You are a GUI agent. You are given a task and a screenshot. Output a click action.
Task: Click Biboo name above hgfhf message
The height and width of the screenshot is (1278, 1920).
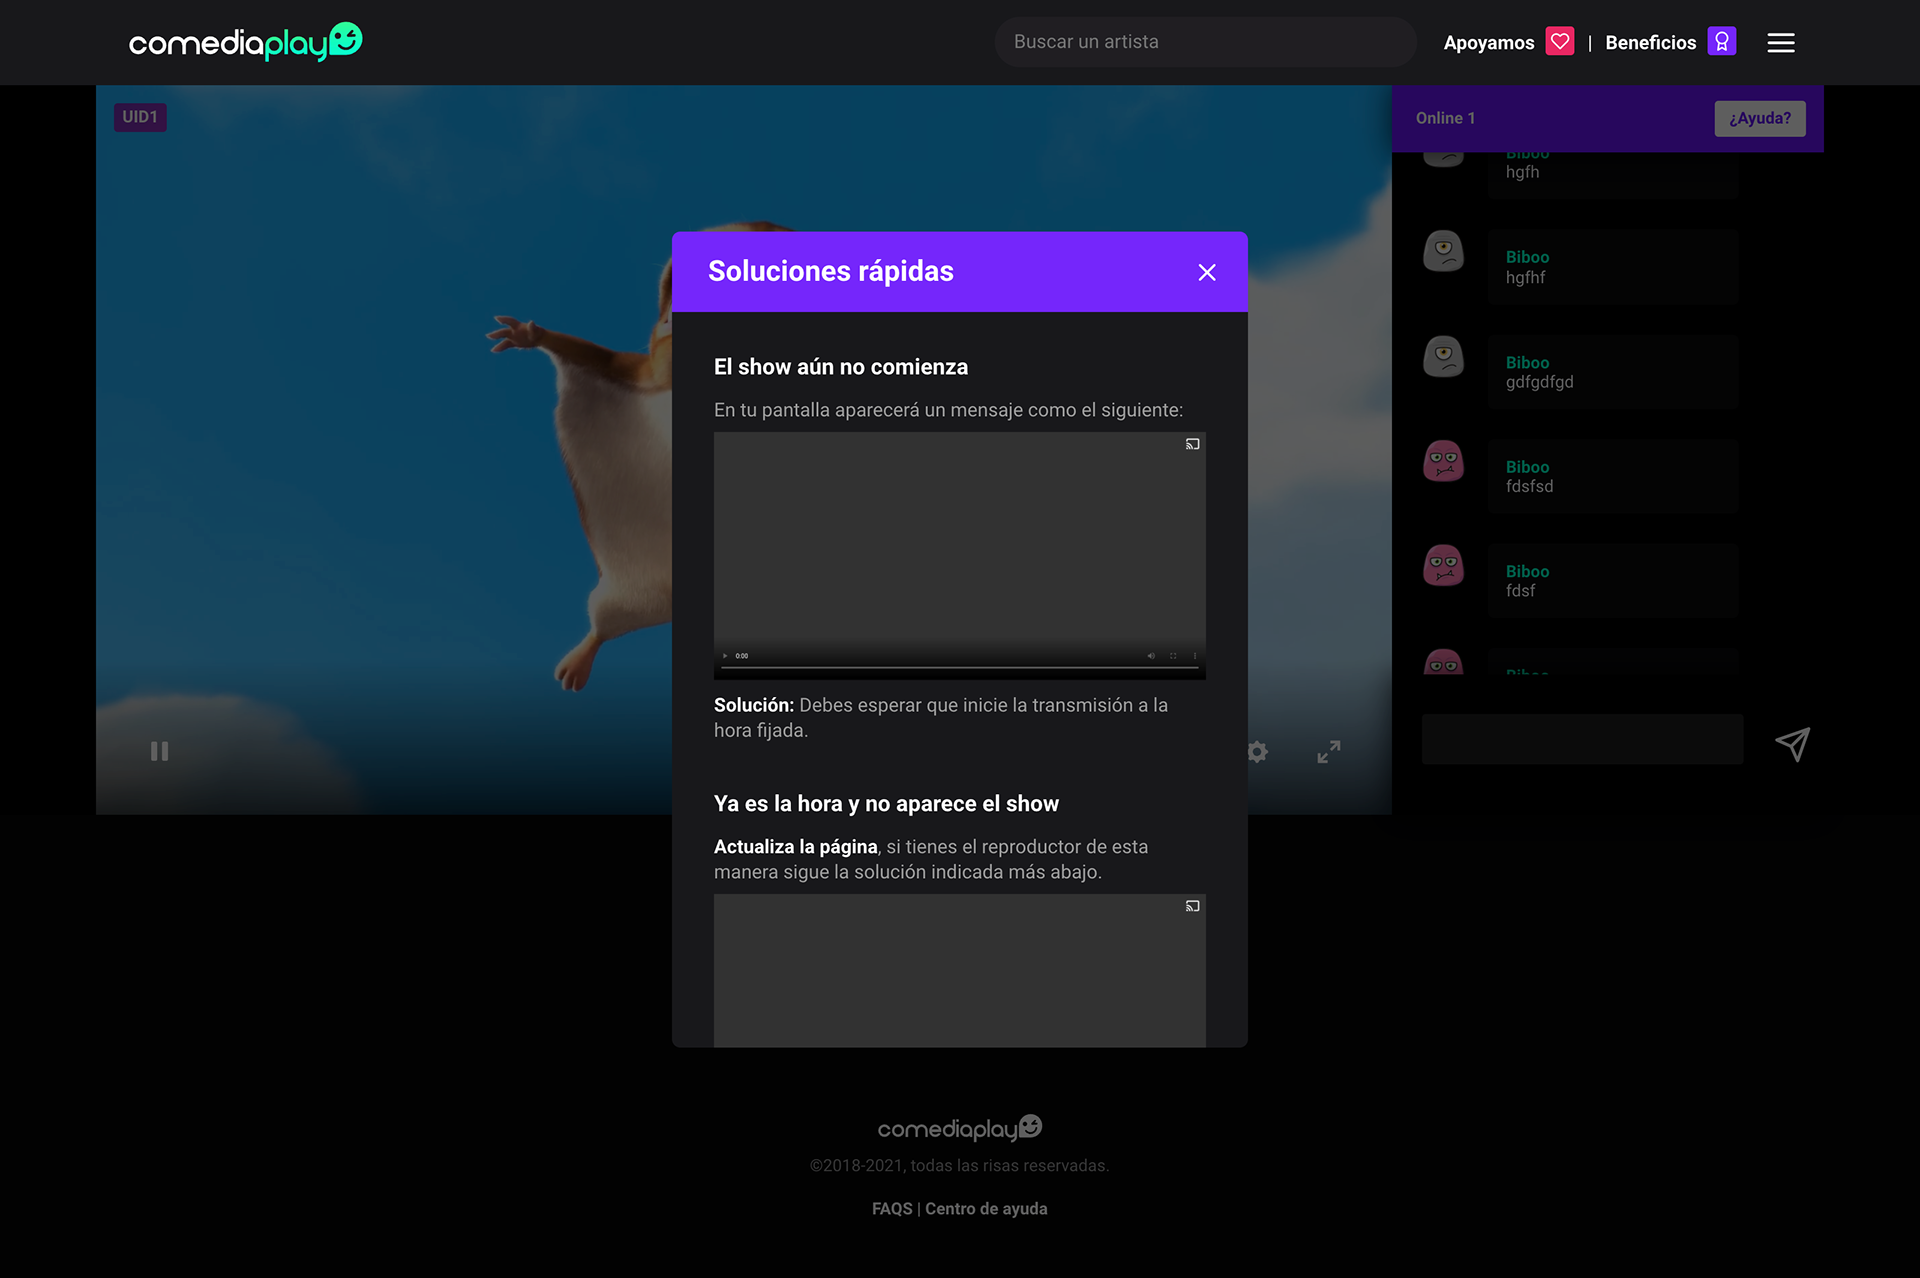[x=1527, y=257]
